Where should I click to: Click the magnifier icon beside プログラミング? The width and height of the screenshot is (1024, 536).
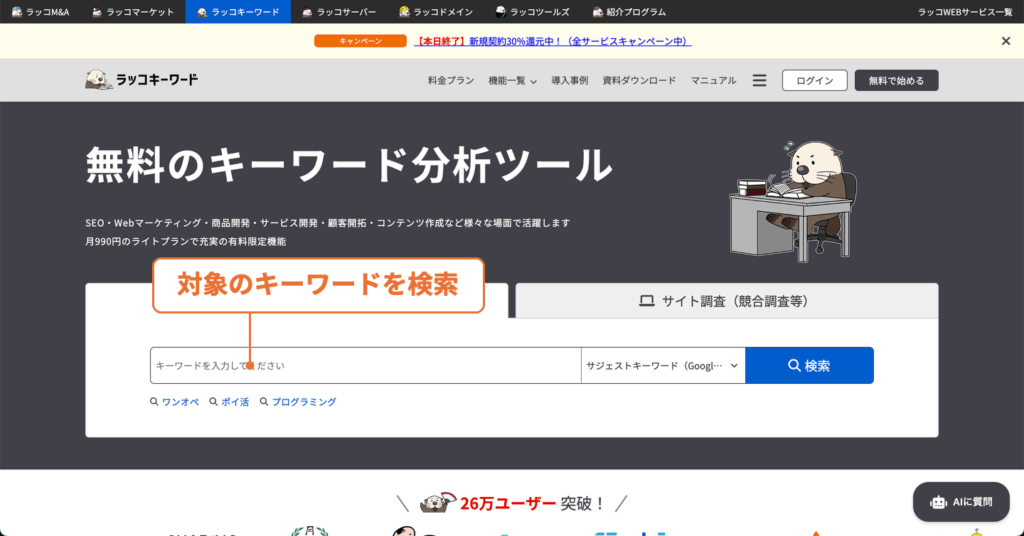[x=264, y=402]
